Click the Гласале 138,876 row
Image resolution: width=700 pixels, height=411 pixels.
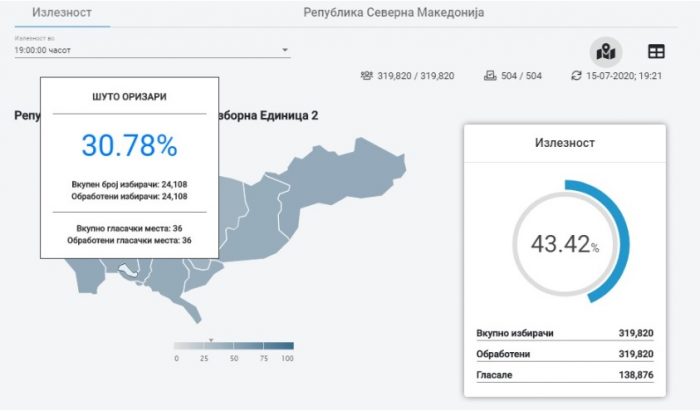(565, 374)
